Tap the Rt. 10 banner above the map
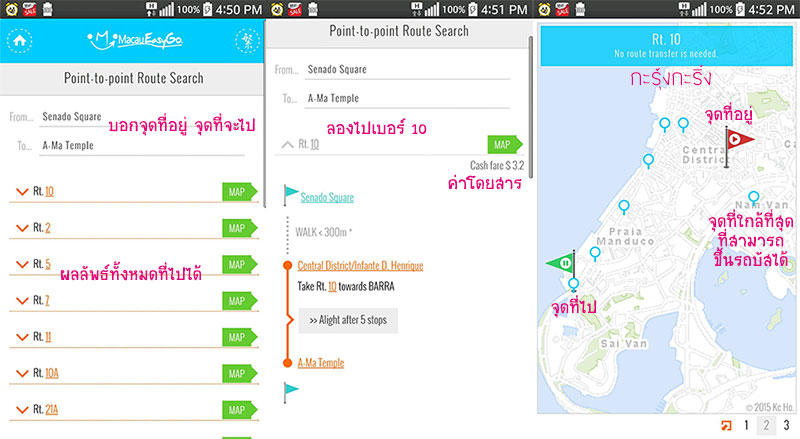The image size is (800, 439). [666, 45]
